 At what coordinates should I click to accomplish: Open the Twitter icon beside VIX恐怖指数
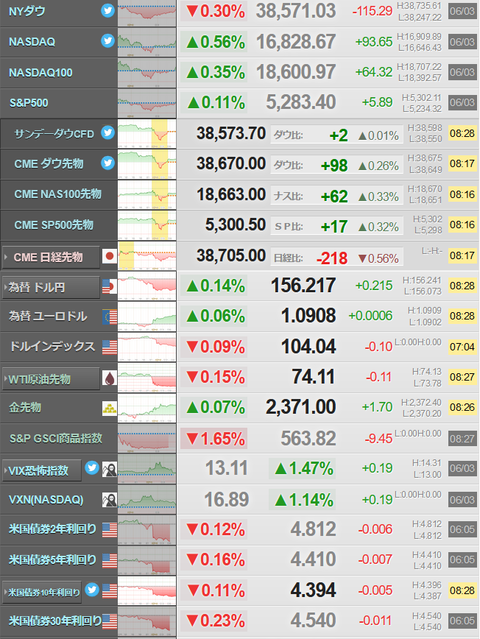tap(92, 468)
